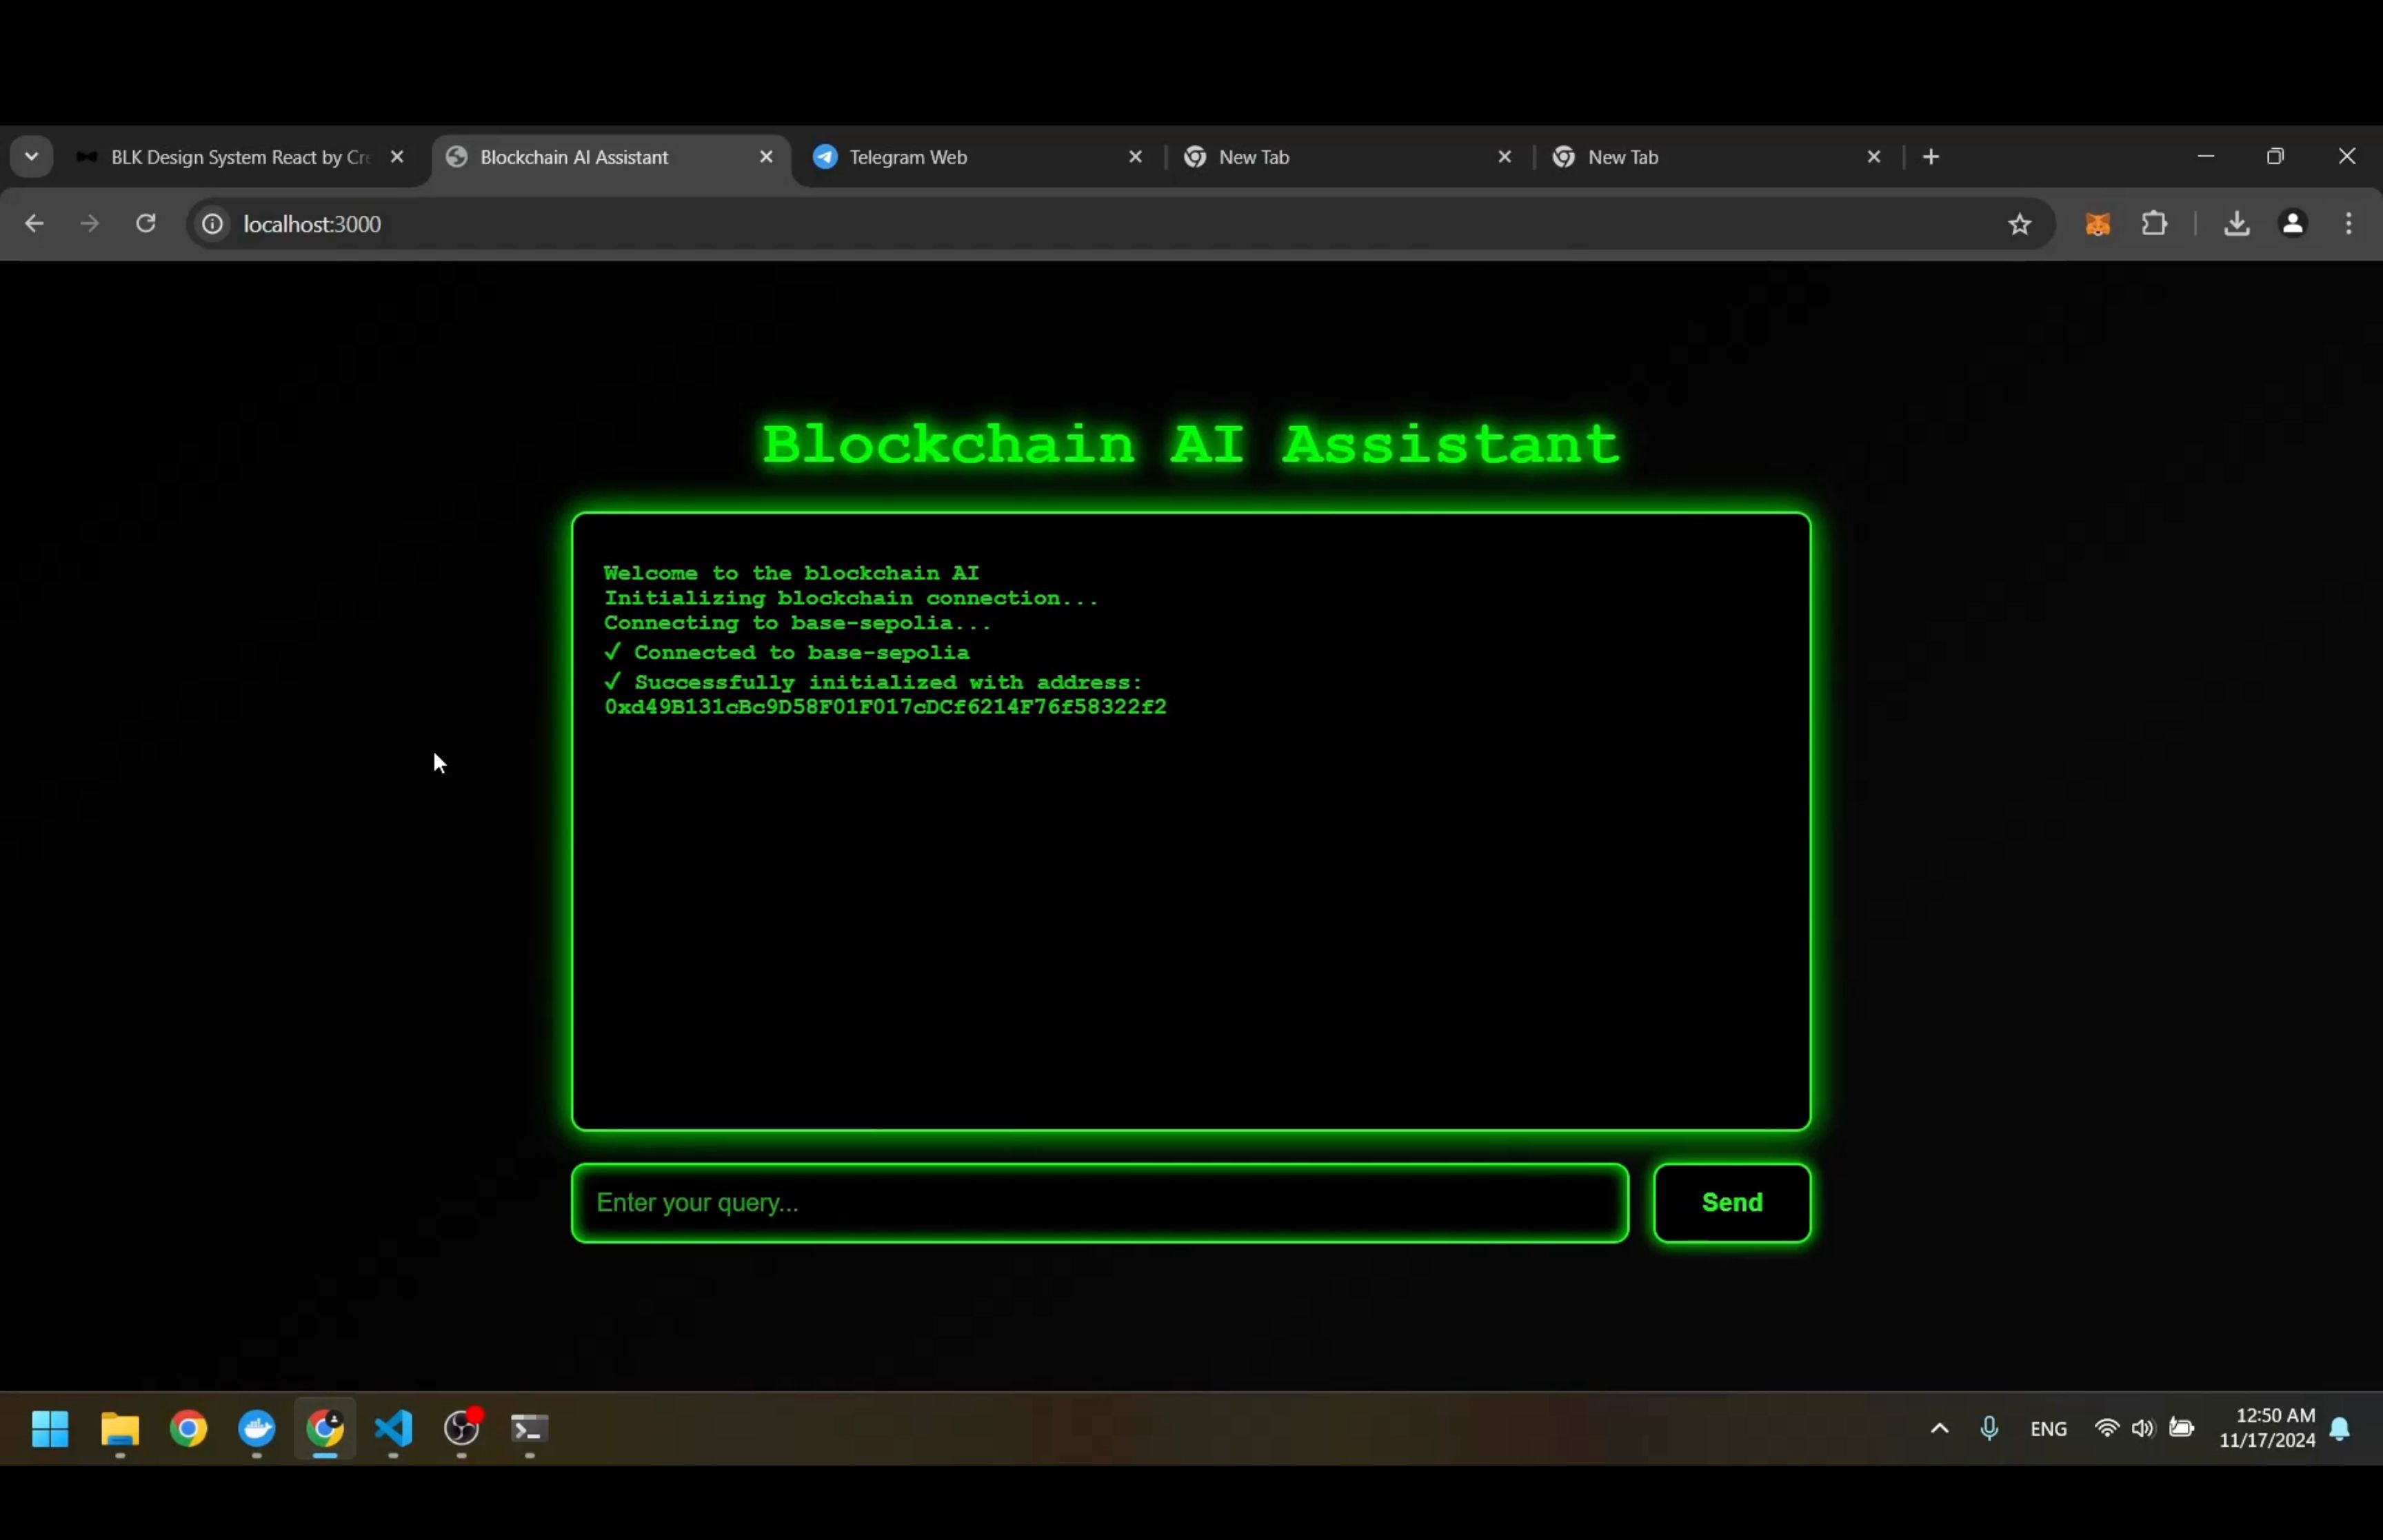Image resolution: width=2383 pixels, height=1540 pixels.
Task: Bookmark this page with the star icon
Action: click(2019, 224)
